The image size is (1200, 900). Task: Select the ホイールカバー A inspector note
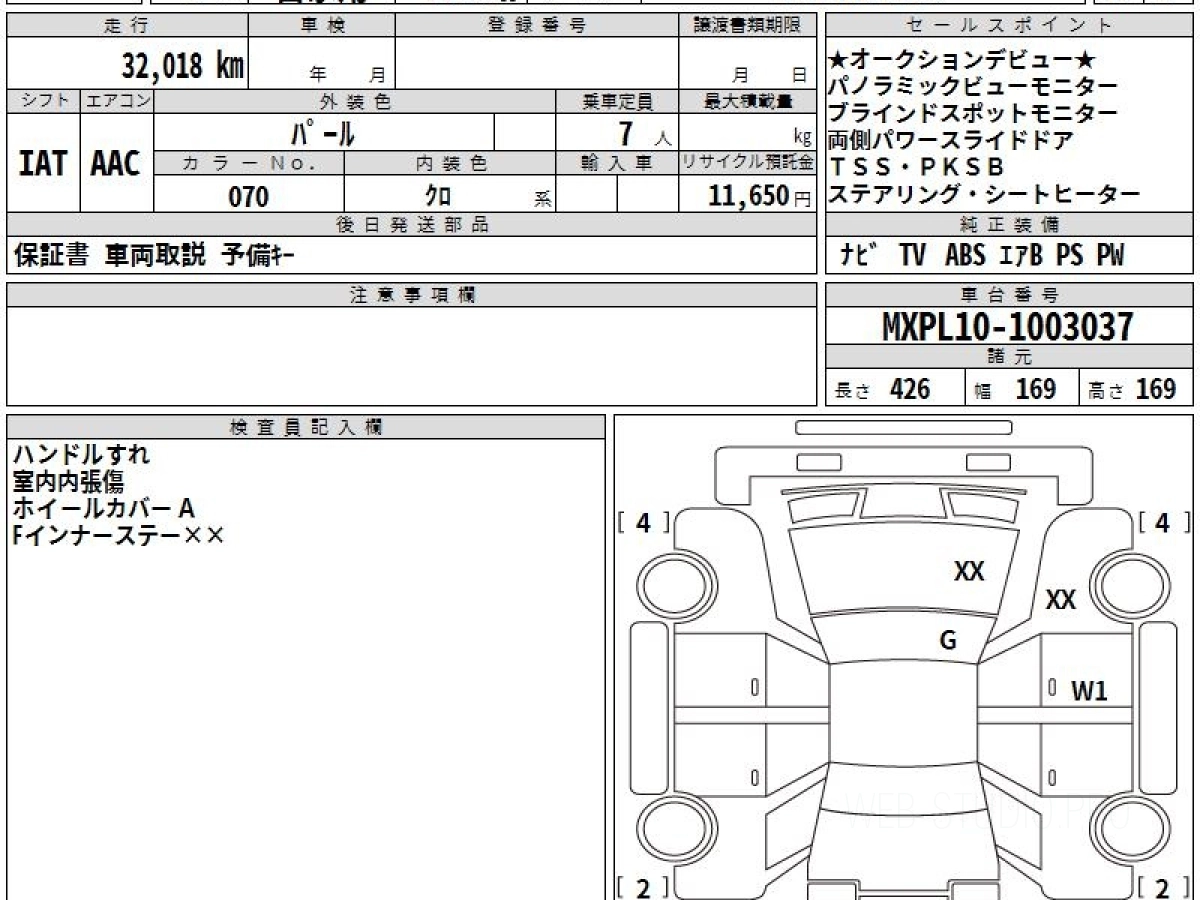click(x=103, y=508)
